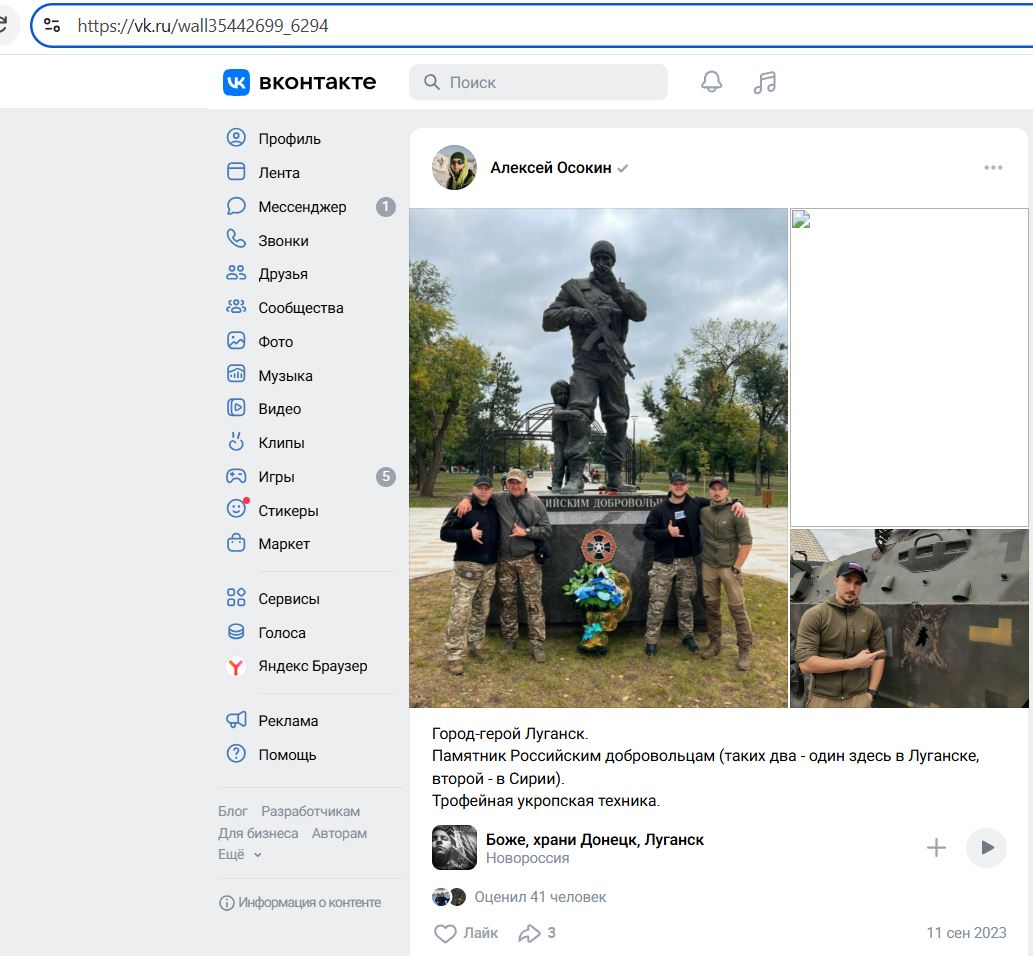Click the Сервисы grid icon
Image resolution: width=1033 pixels, height=956 pixels.
pyautogui.click(x=236, y=598)
